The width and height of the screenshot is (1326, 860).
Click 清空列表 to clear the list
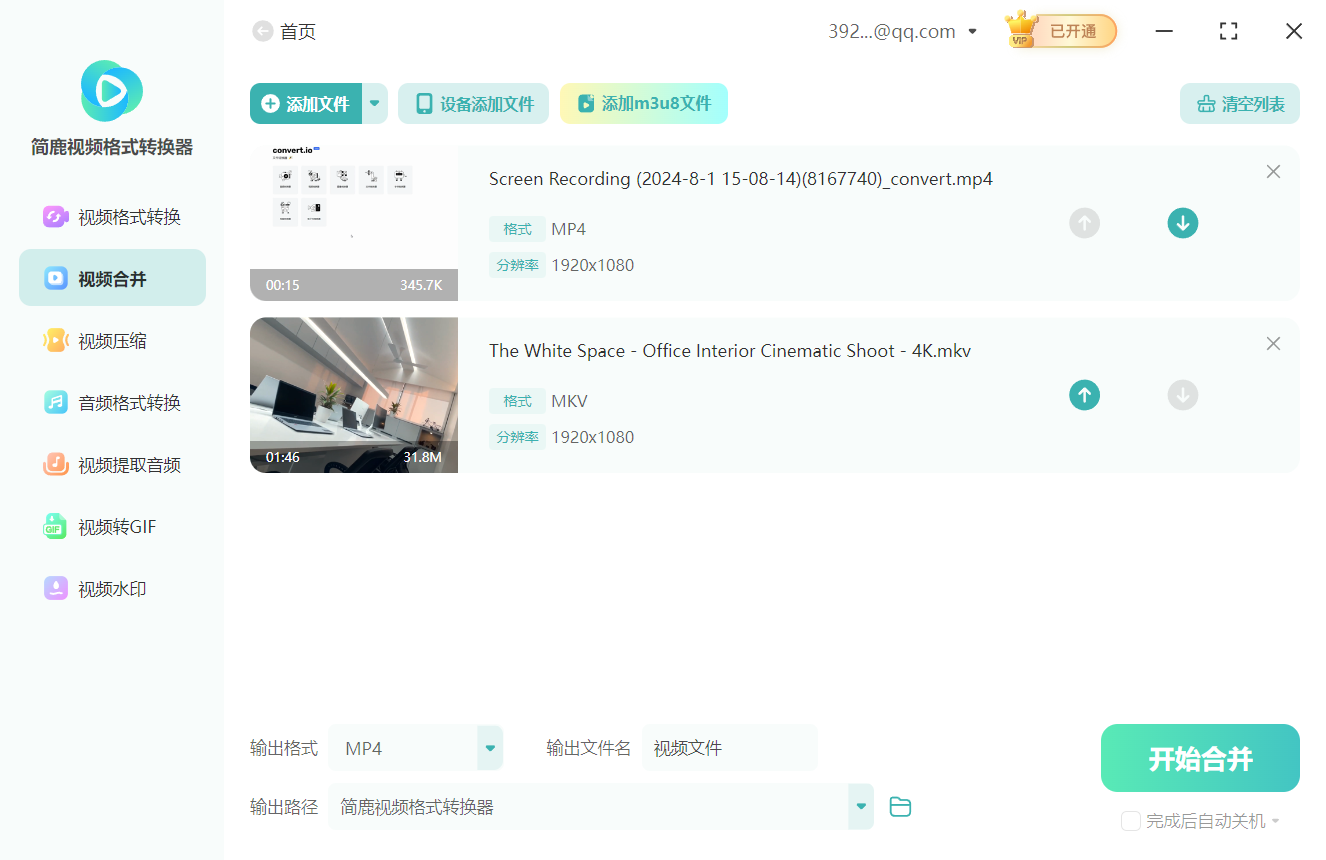pos(1239,103)
